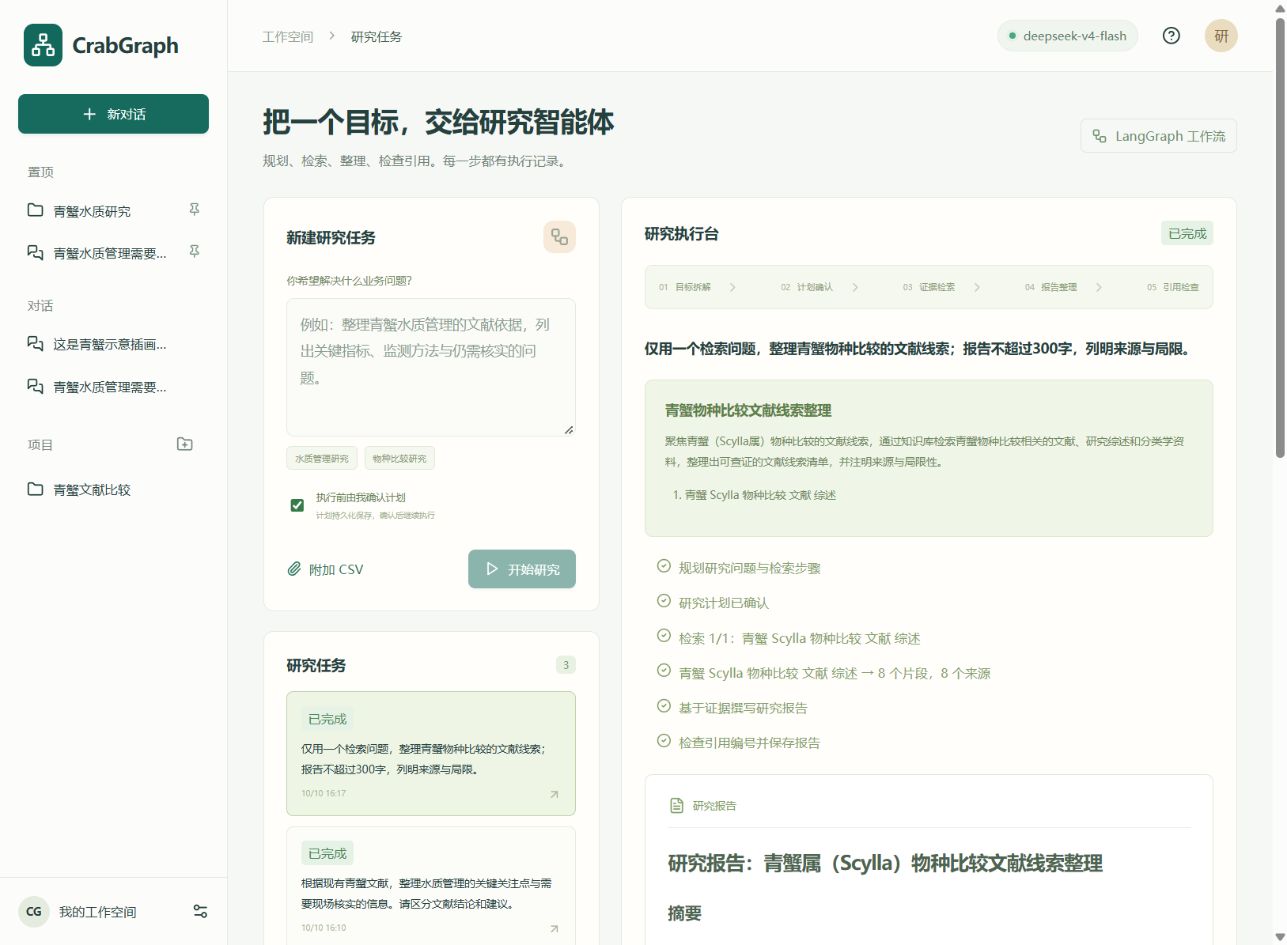Select step 03 证据检索
Screen dimensions: 1287x945
(x=929, y=287)
